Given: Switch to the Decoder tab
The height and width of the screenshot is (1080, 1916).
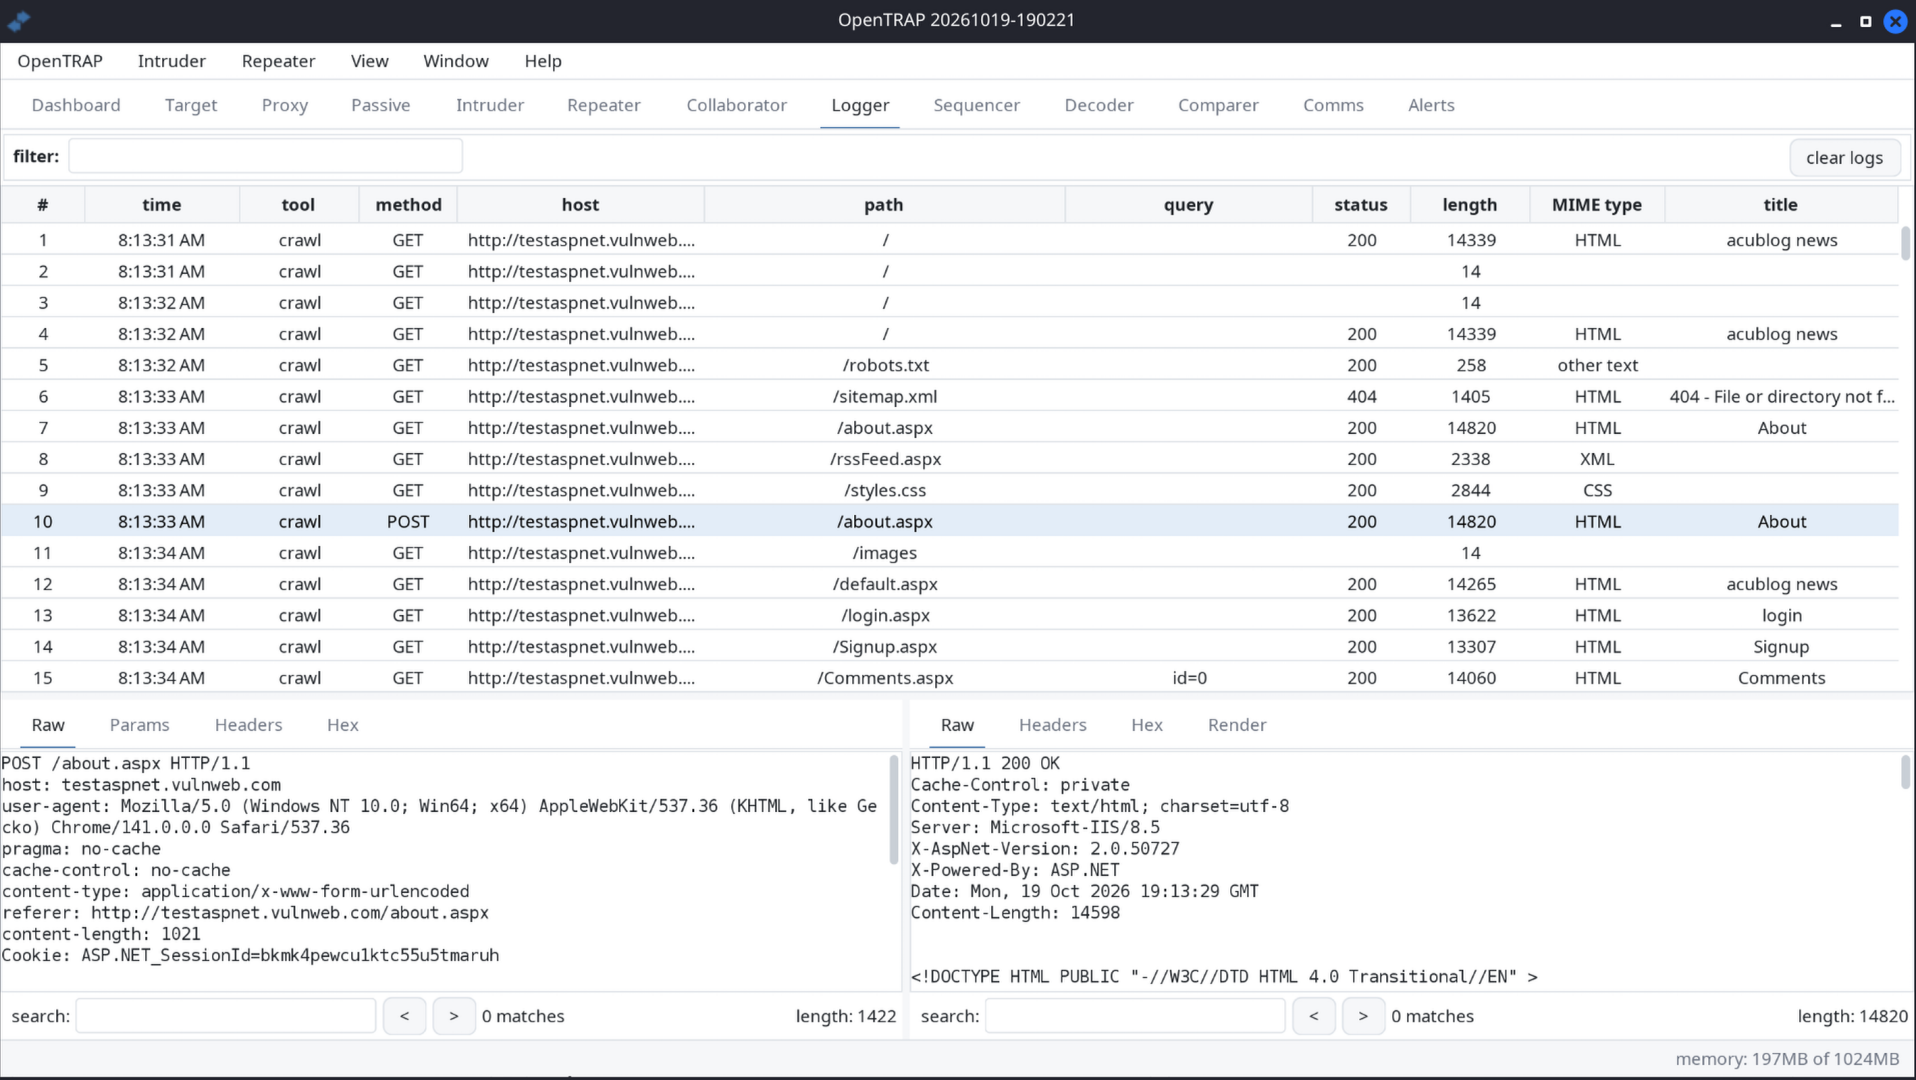Looking at the screenshot, I should click(x=1099, y=105).
